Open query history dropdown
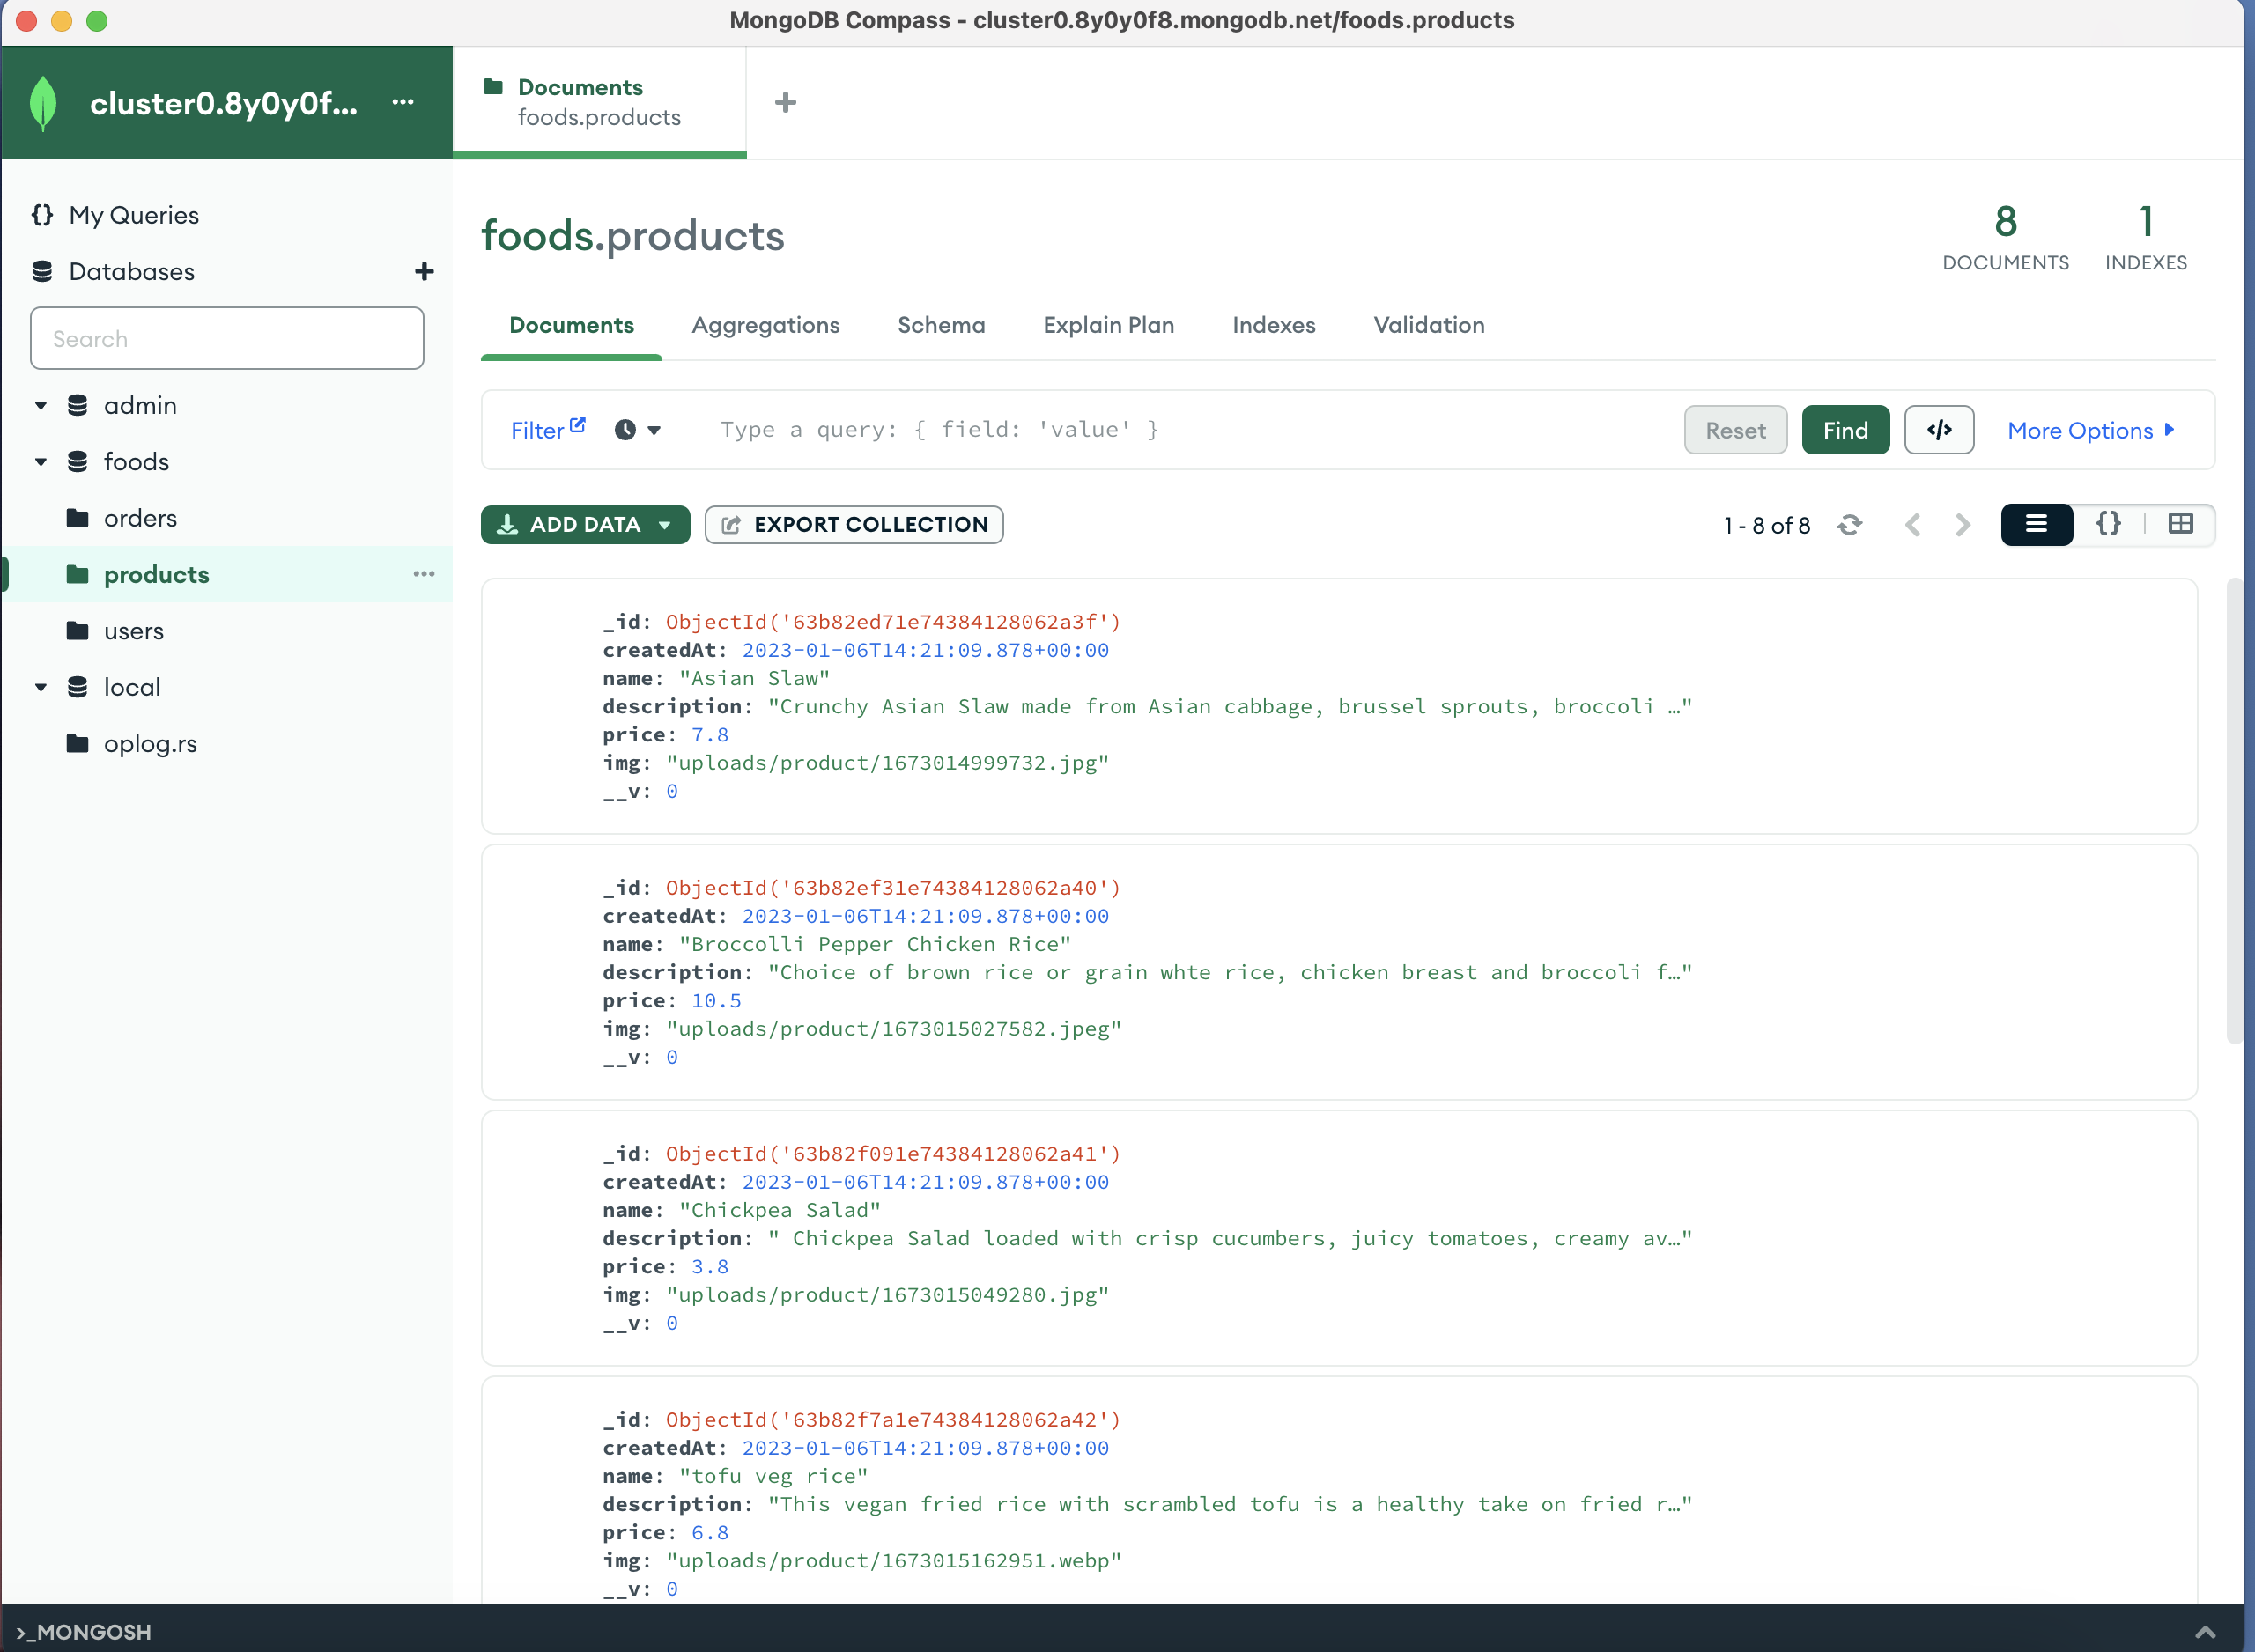2255x1652 pixels. pos(637,430)
